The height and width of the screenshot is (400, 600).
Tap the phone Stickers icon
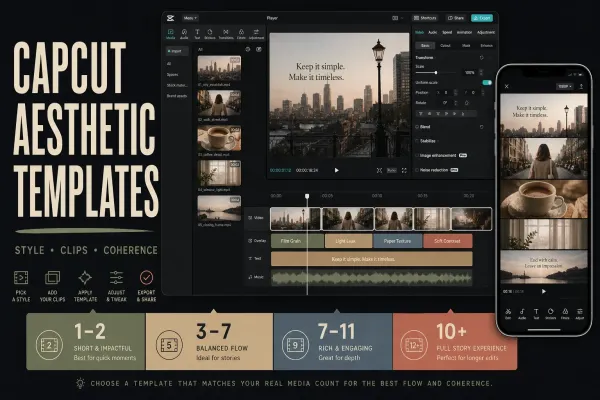pyautogui.click(x=550, y=312)
